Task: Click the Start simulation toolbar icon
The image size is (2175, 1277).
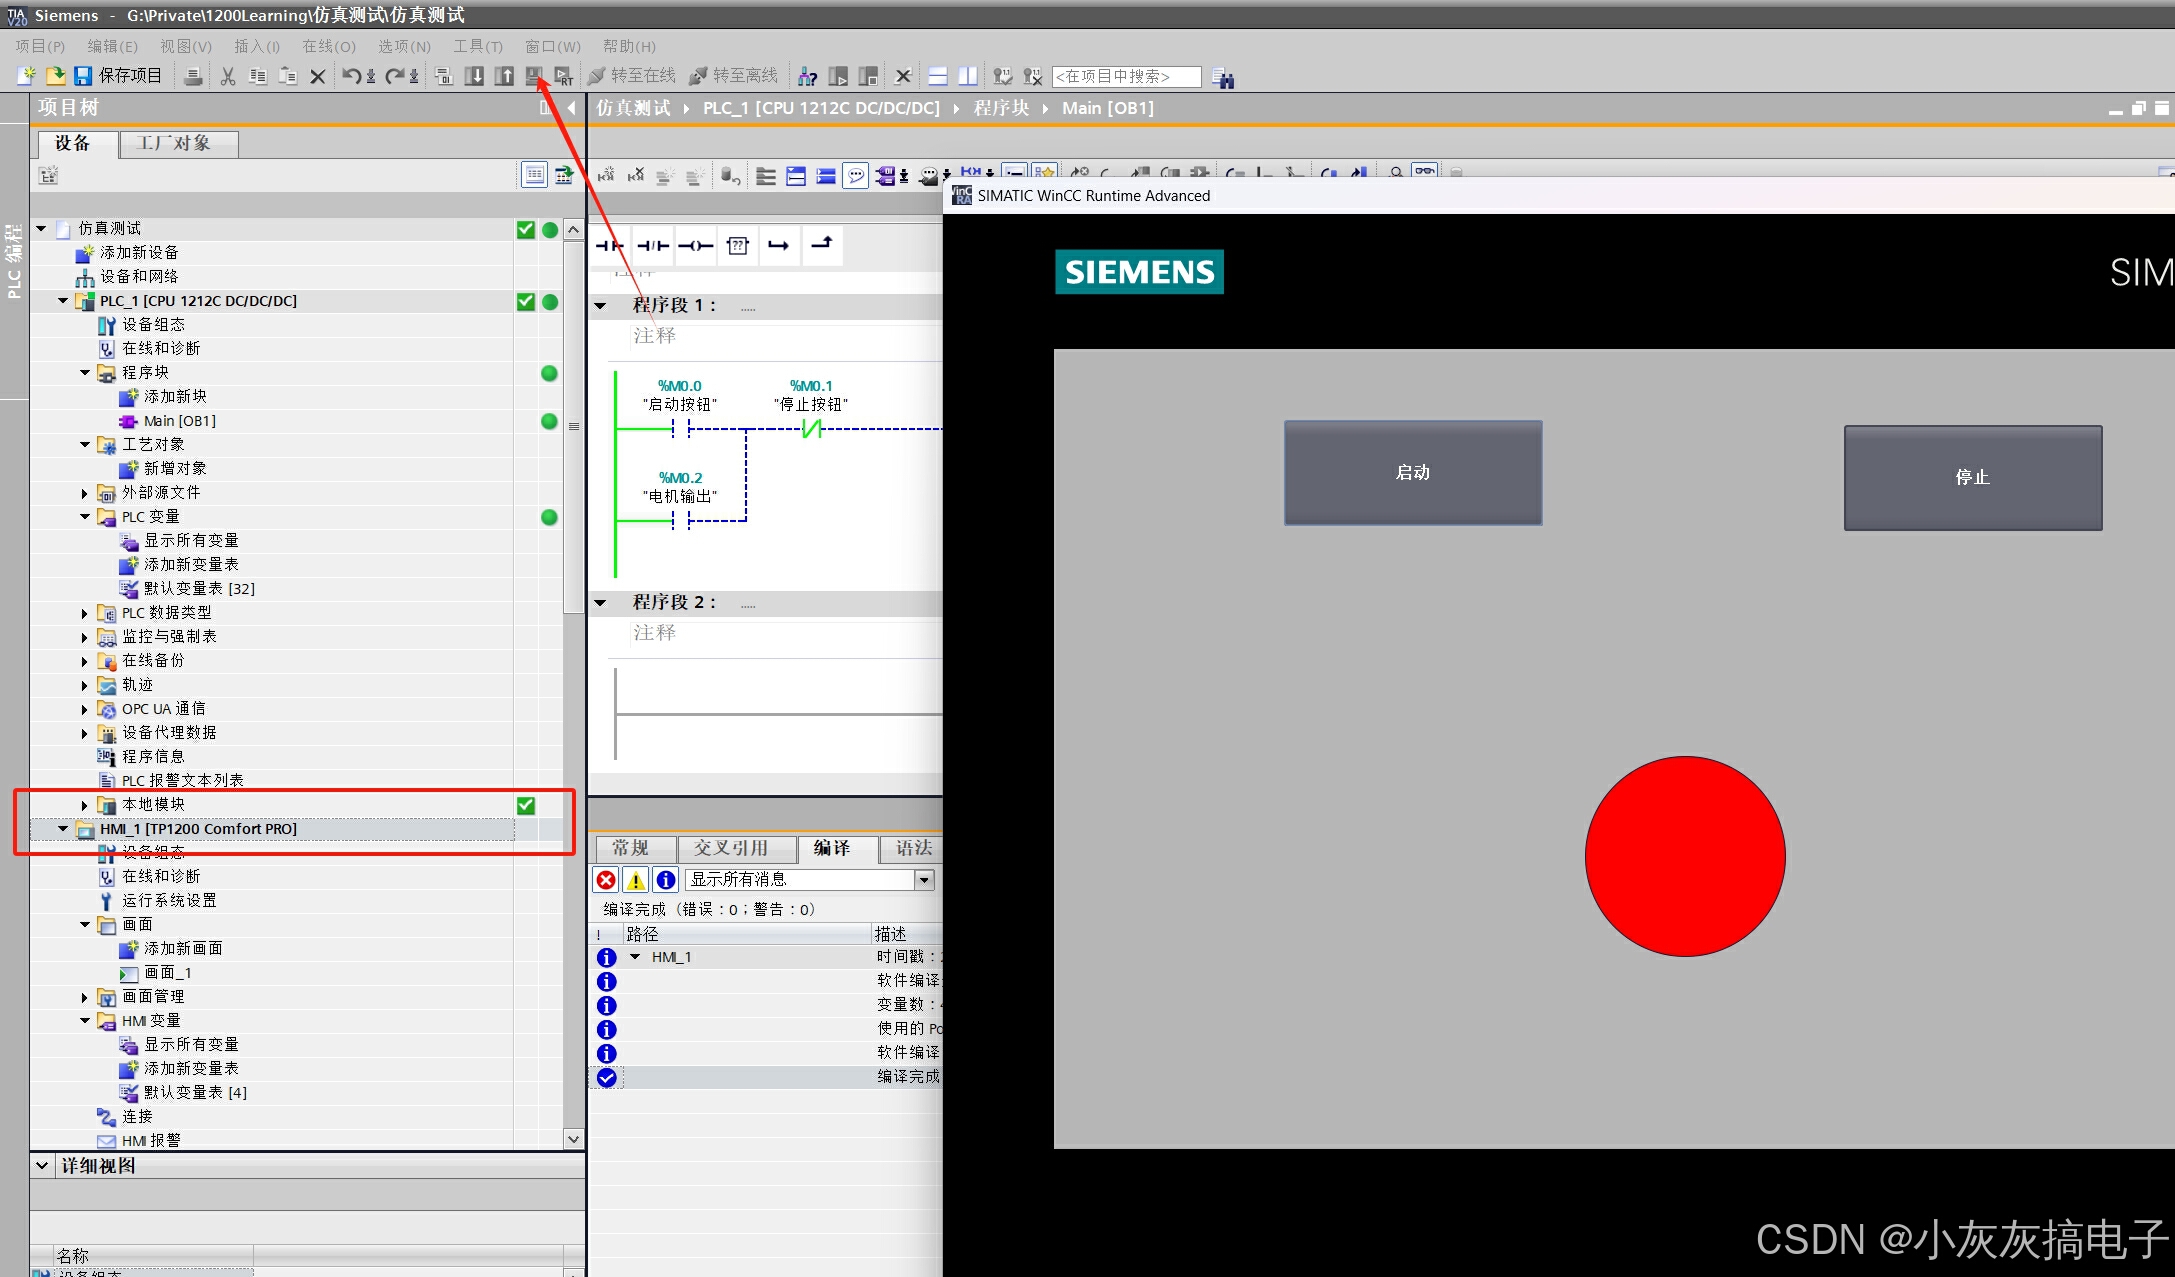Action: coord(534,76)
